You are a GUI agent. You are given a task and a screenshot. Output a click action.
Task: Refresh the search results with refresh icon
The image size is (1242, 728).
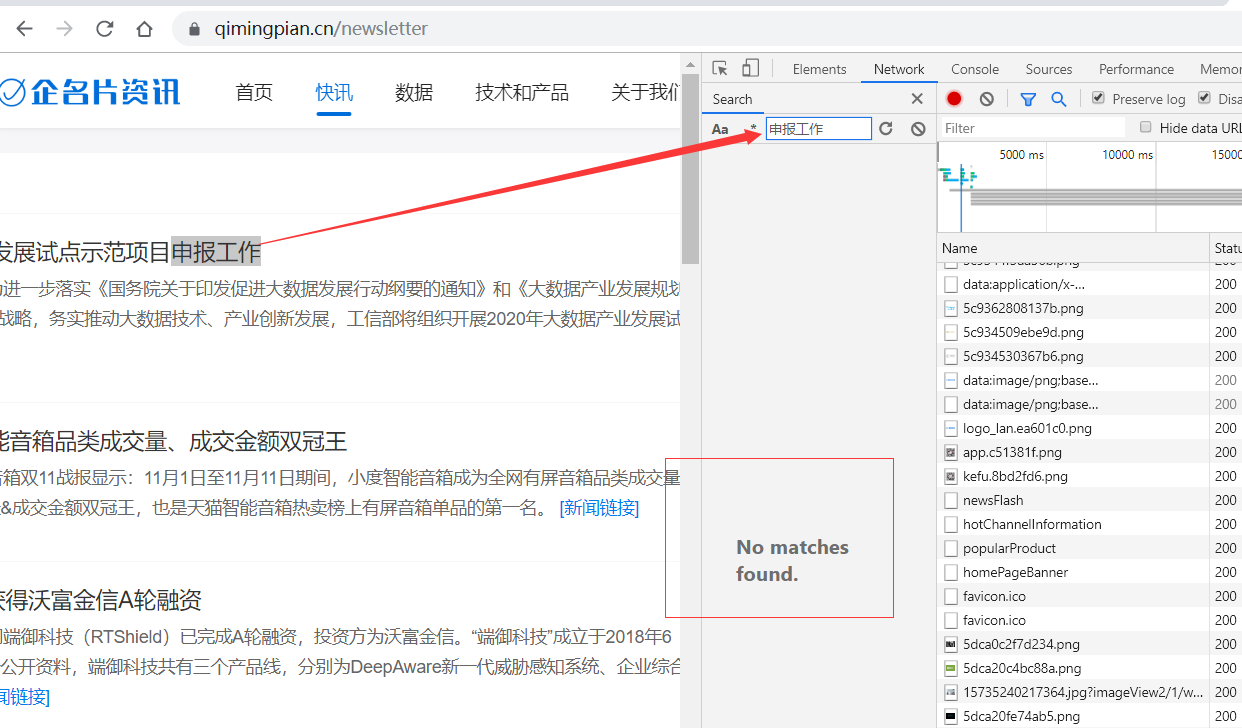pyautogui.click(x=885, y=128)
